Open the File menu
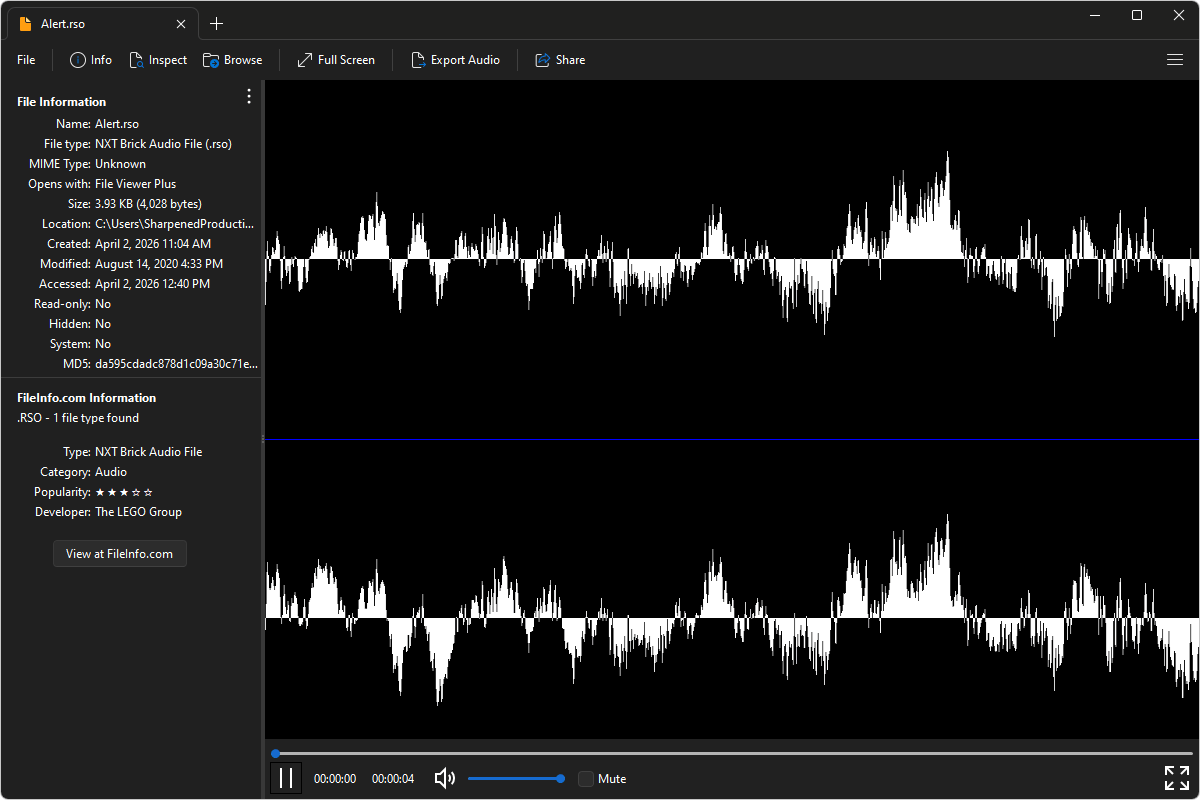Image resolution: width=1200 pixels, height=800 pixels. (x=25, y=60)
